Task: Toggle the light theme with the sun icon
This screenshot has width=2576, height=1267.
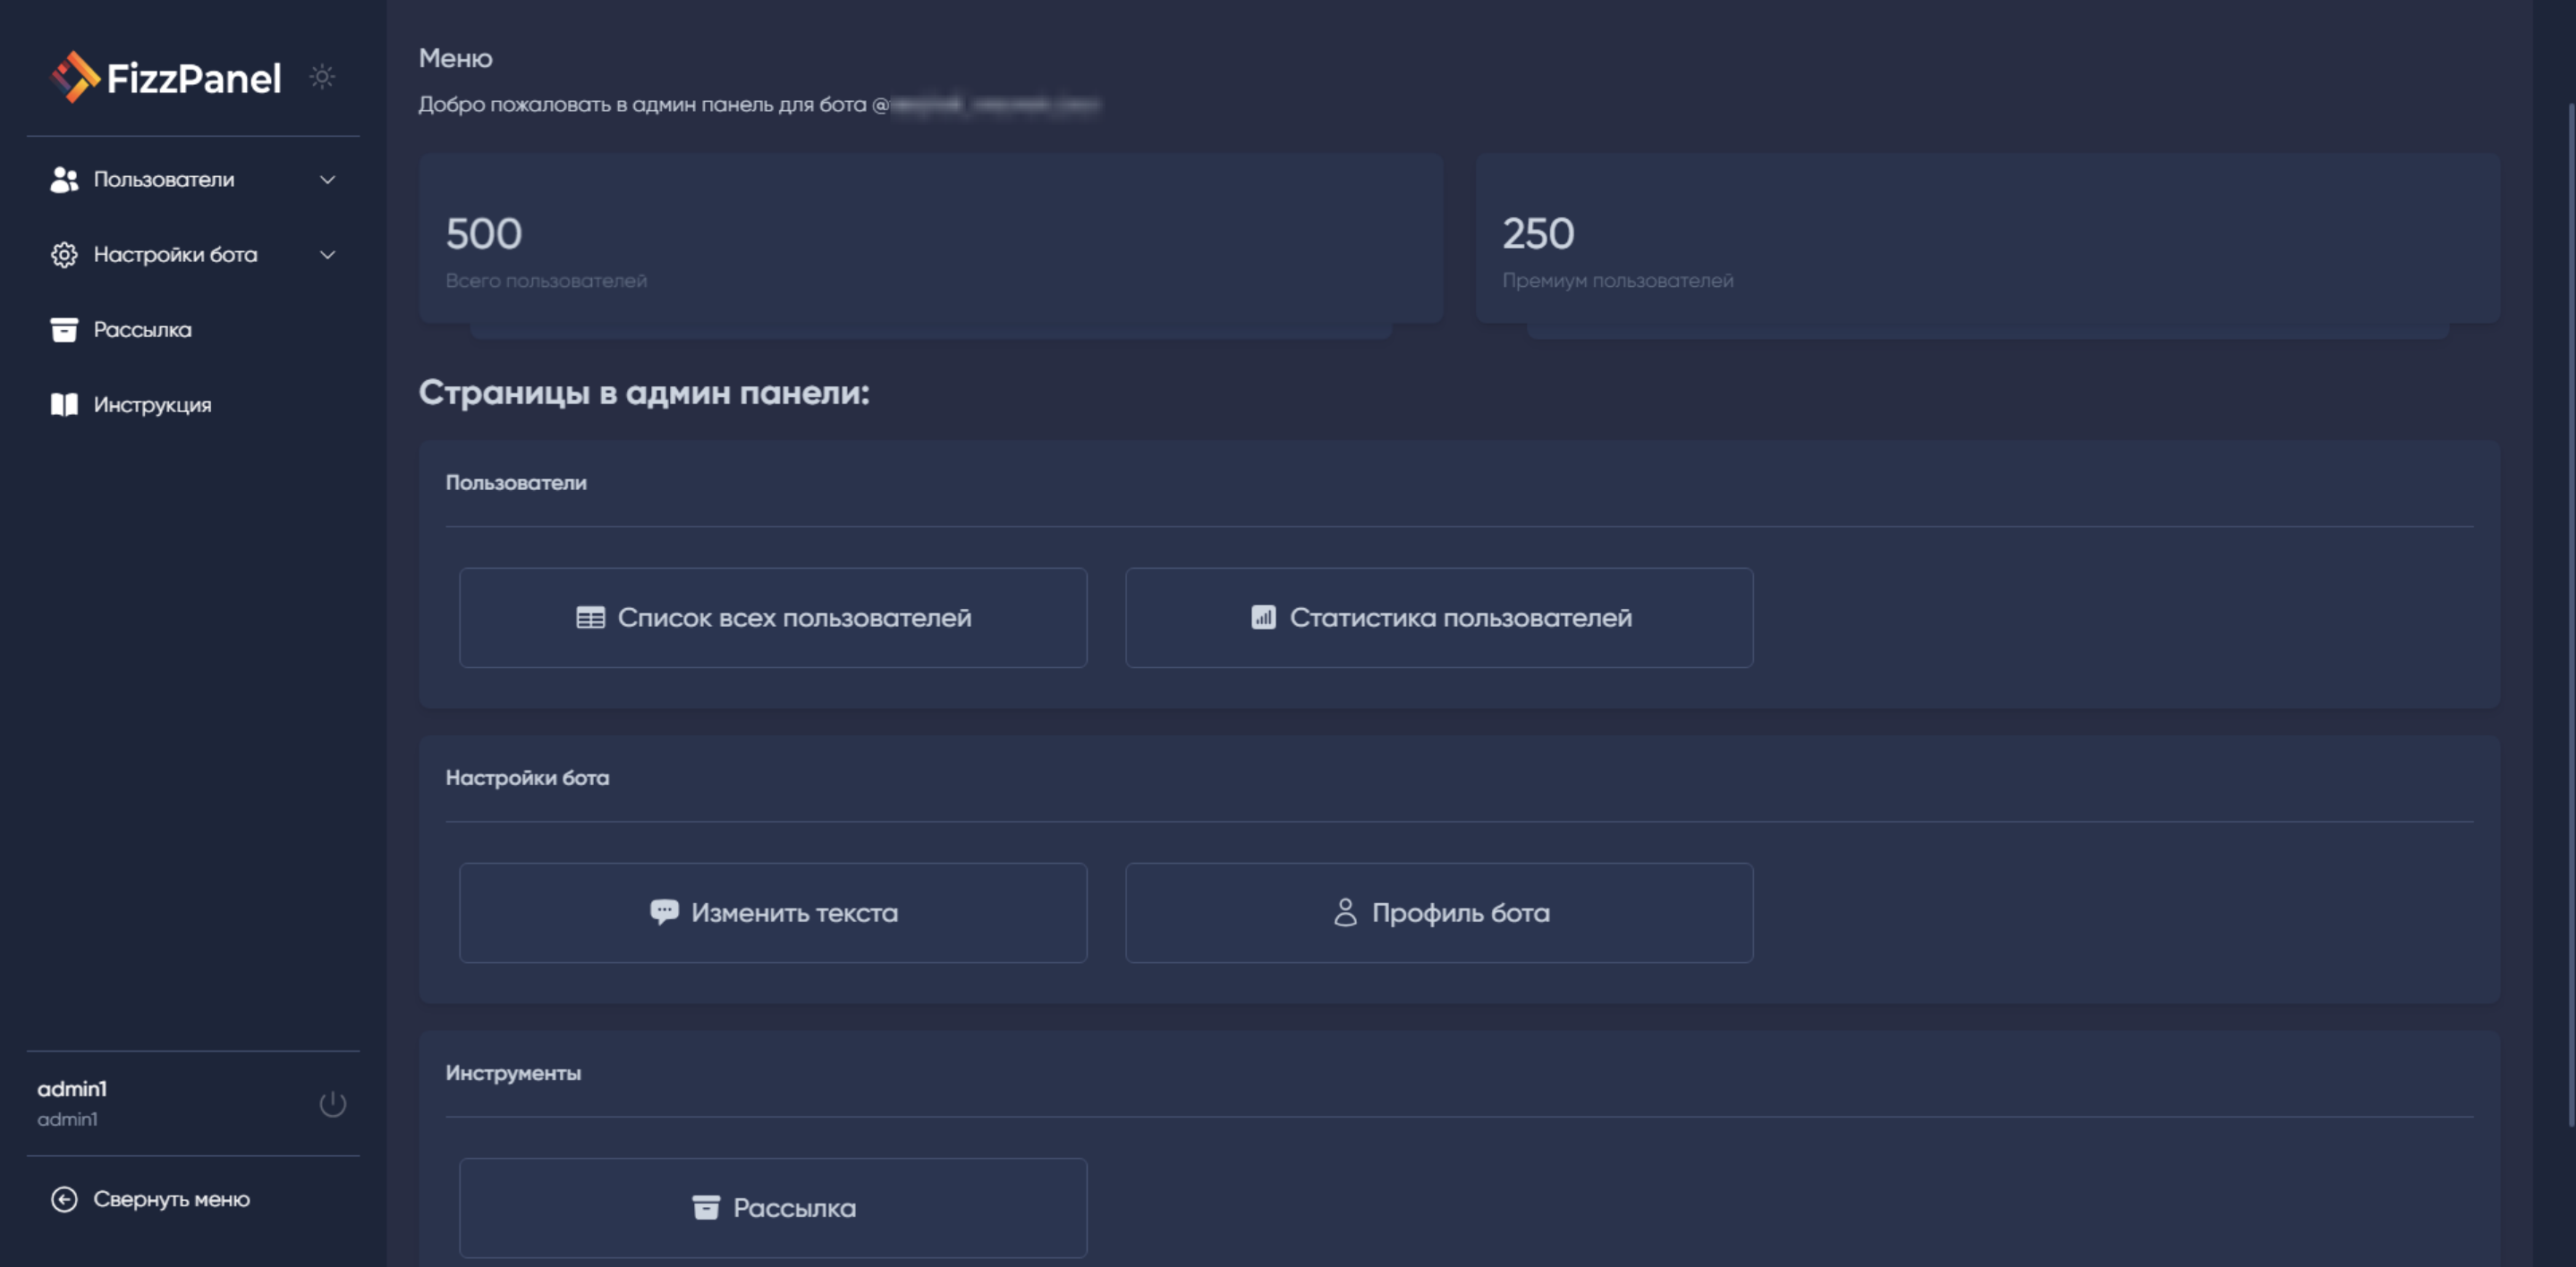Action: [322, 77]
